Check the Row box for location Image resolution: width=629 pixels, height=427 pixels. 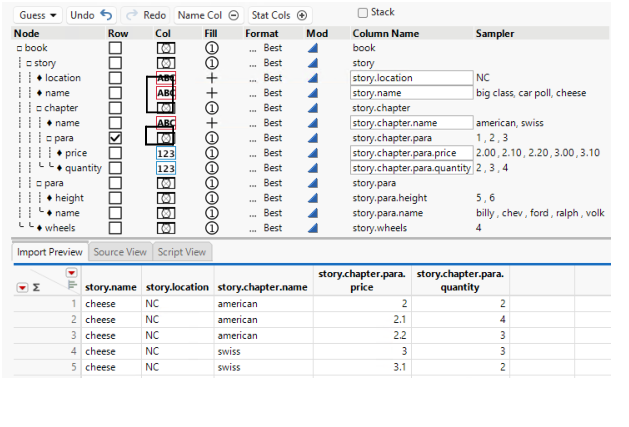[x=115, y=78]
